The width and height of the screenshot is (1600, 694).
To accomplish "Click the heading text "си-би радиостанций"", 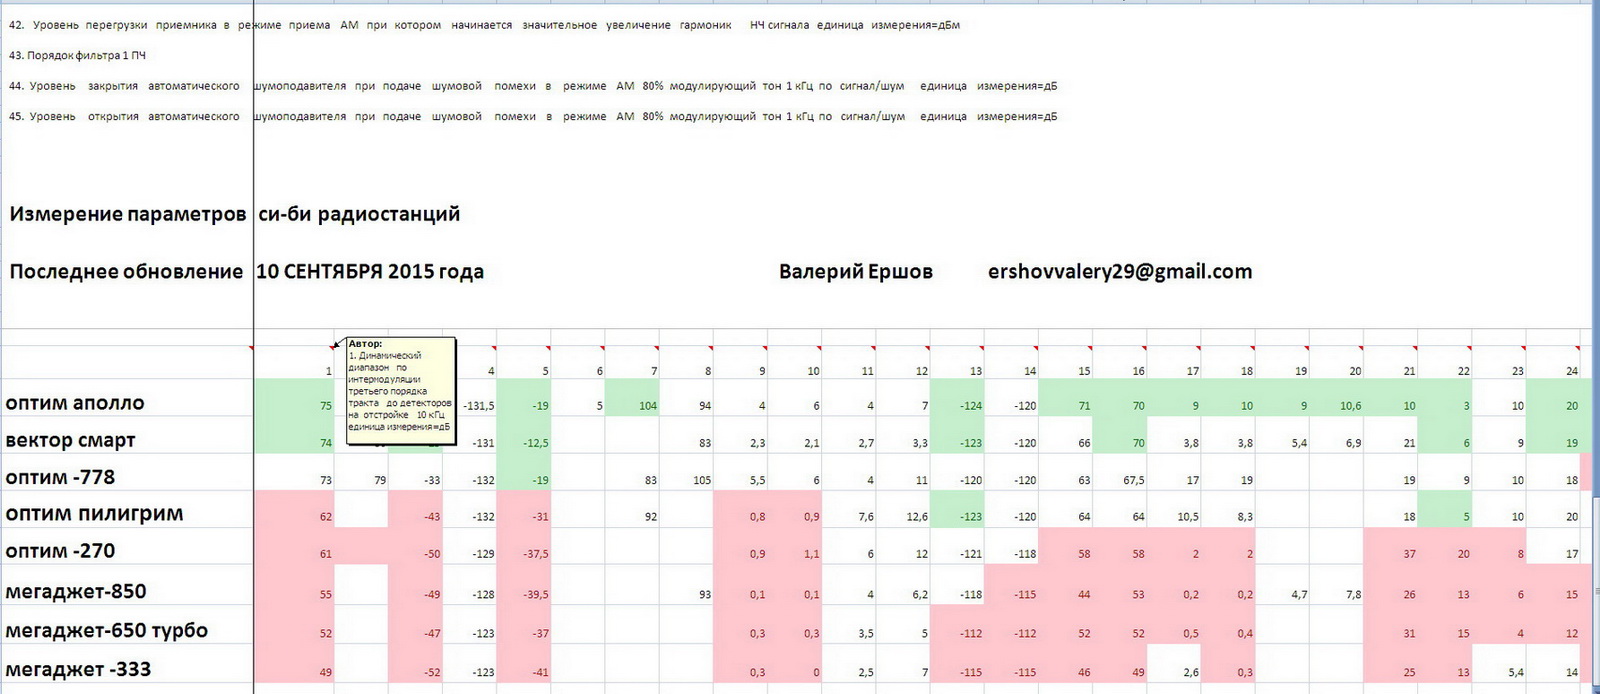I will click(359, 214).
